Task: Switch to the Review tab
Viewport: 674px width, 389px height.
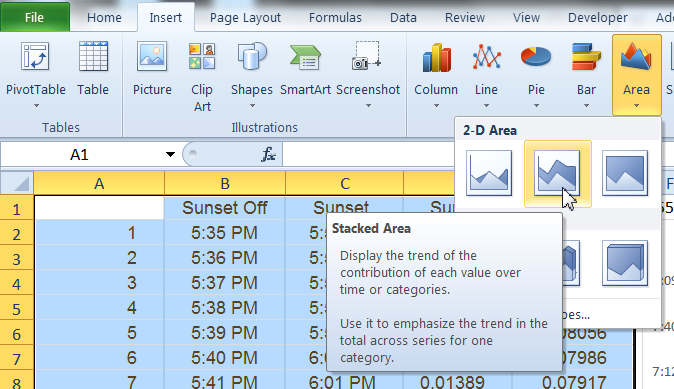Action: click(x=465, y=18)
